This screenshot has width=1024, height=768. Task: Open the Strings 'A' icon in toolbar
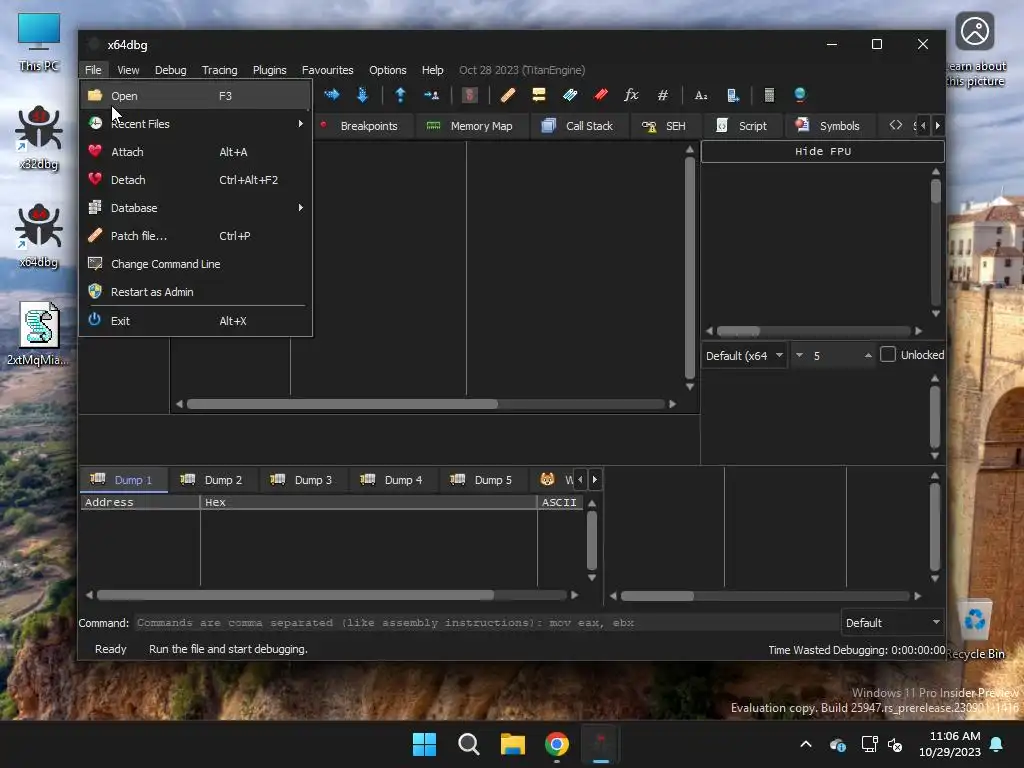(x=701, y=95)
